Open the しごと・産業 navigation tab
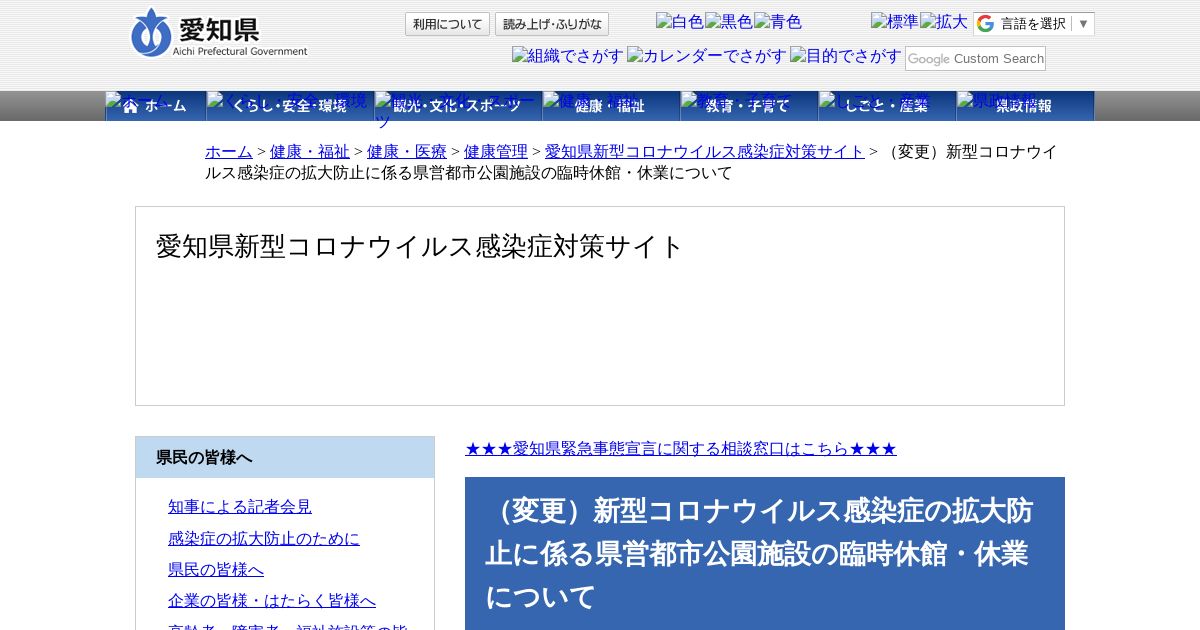This screenshot has width=1200, height=630. [887, 106]
